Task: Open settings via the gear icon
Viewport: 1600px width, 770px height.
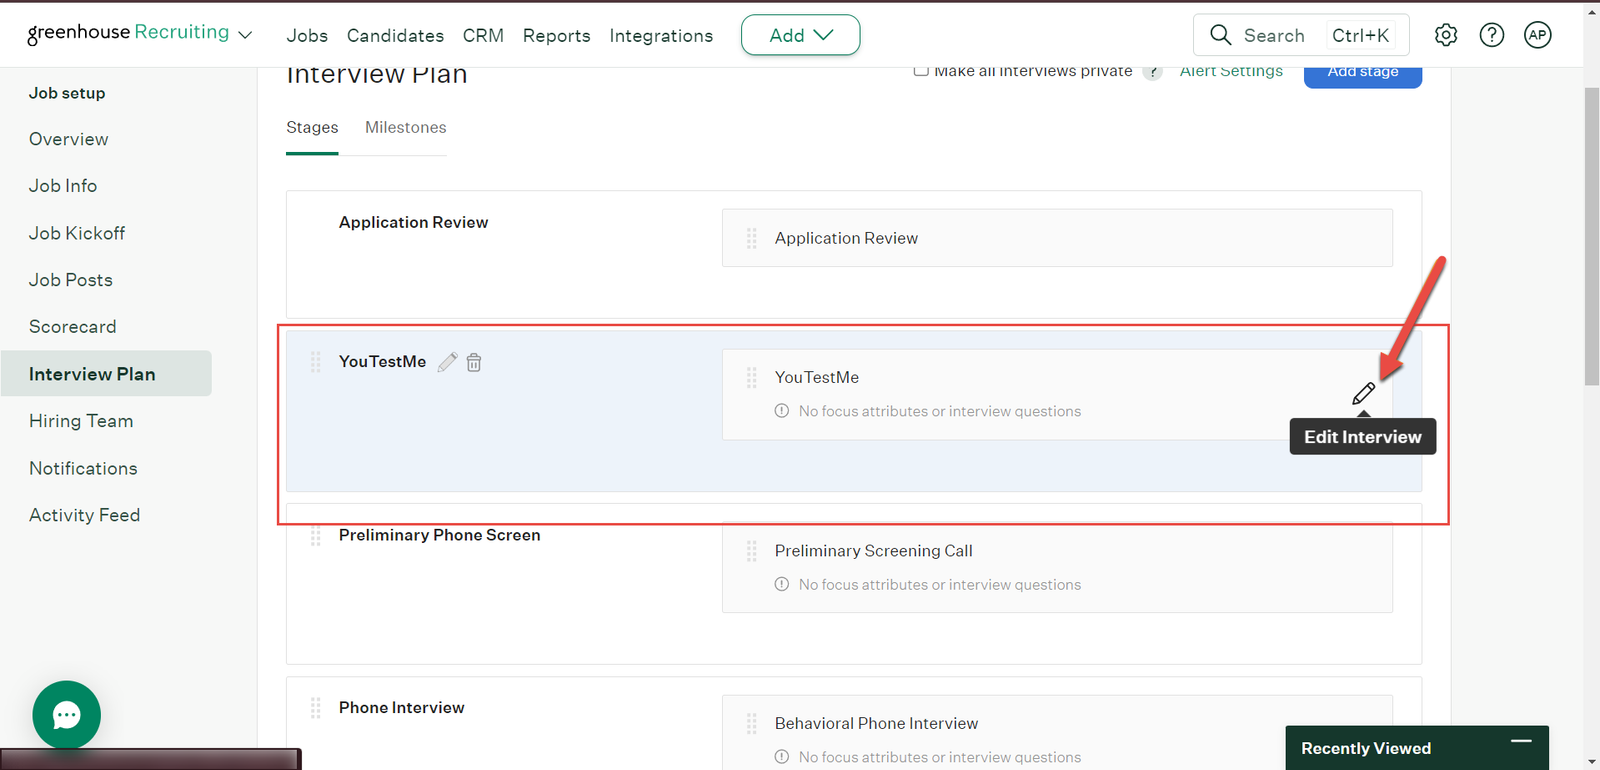Action: click(x=1446, y=35)
